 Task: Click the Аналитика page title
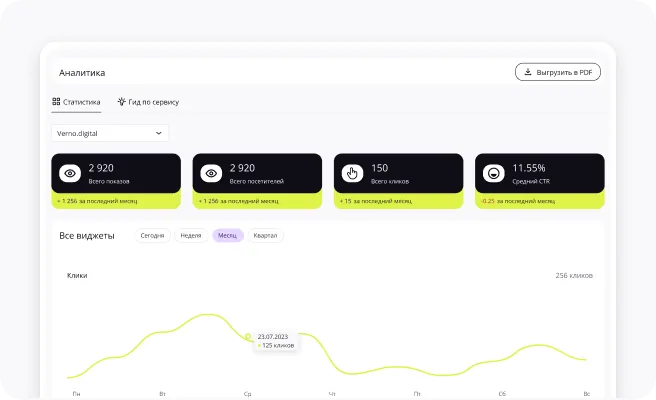[x=82, y=73]
